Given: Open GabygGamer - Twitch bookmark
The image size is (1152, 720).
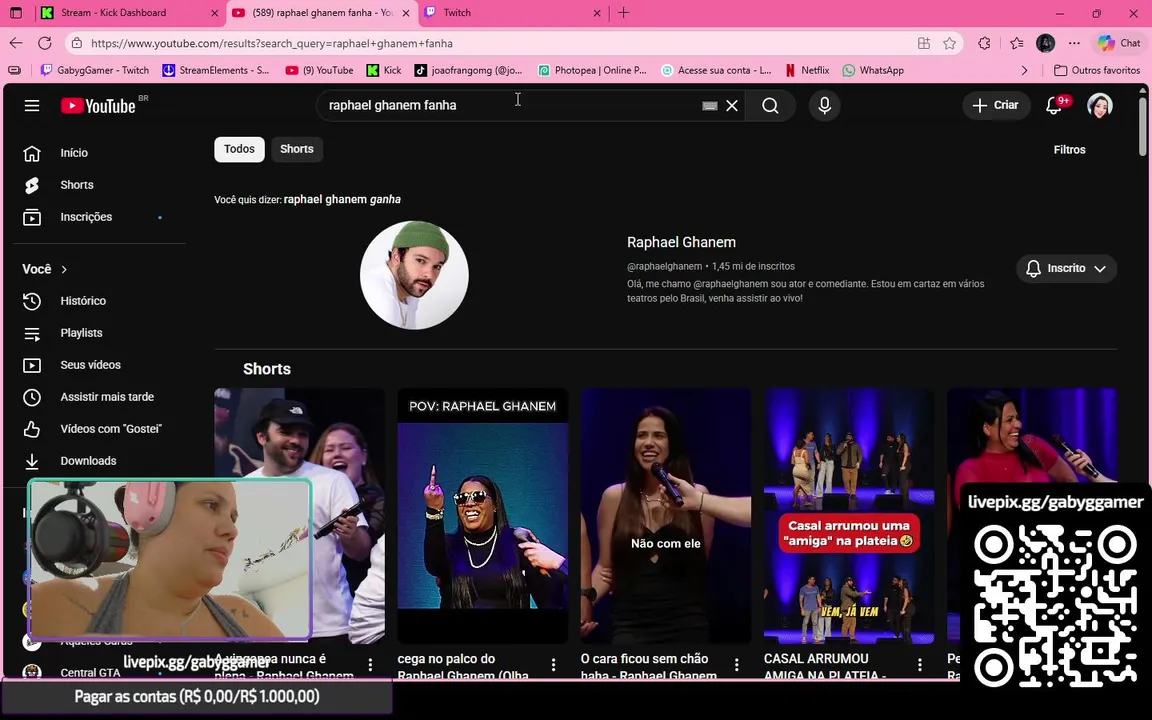Looking at the screenshot, I should [x=95, y=71].
